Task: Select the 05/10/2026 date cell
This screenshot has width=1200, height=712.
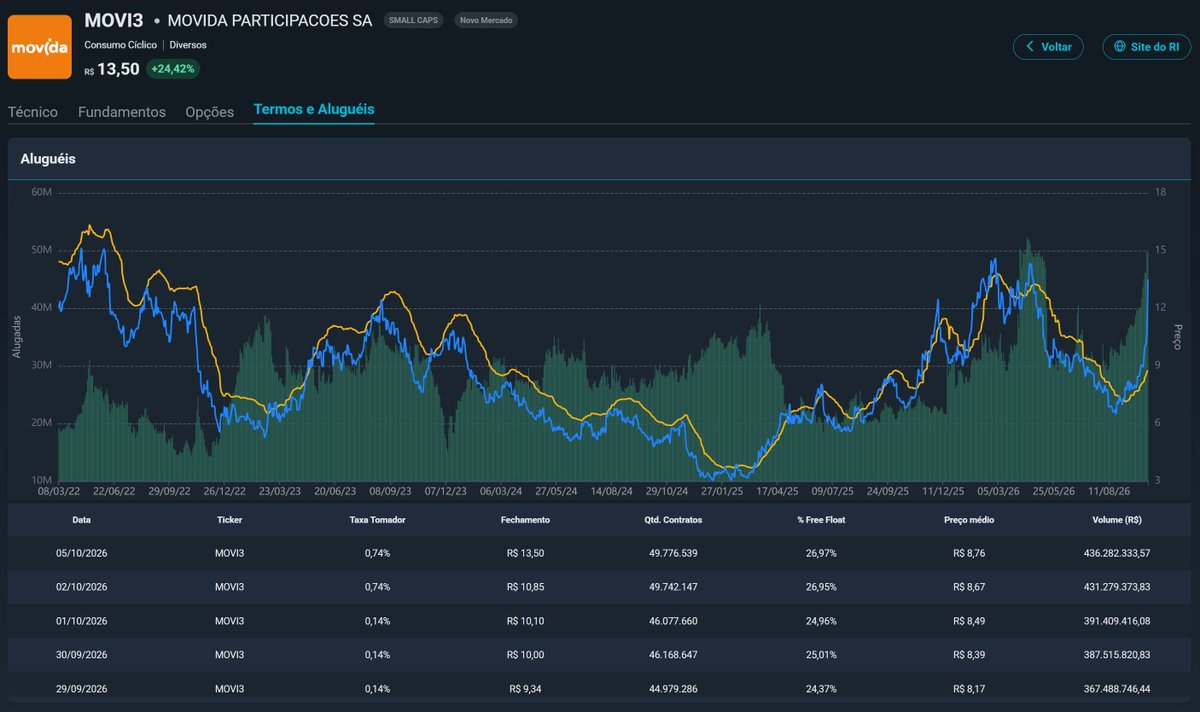Action: coord(81,553)
